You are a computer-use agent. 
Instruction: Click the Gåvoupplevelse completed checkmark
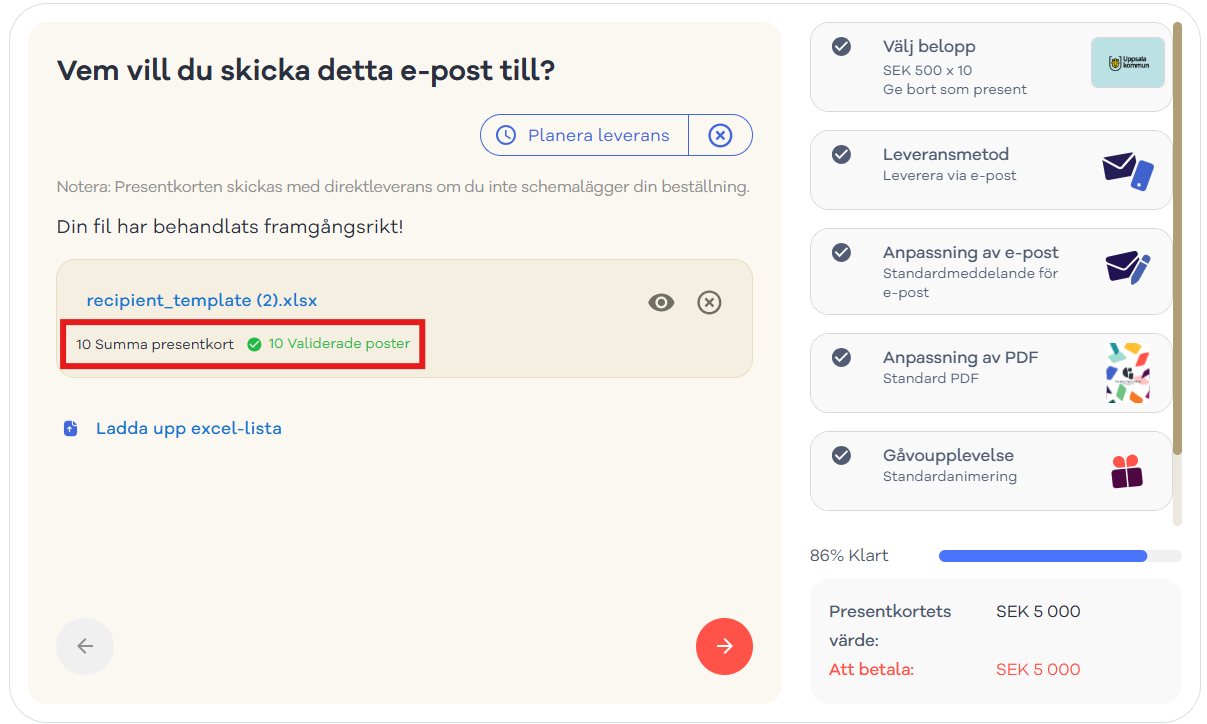click(x=842, y=455)
